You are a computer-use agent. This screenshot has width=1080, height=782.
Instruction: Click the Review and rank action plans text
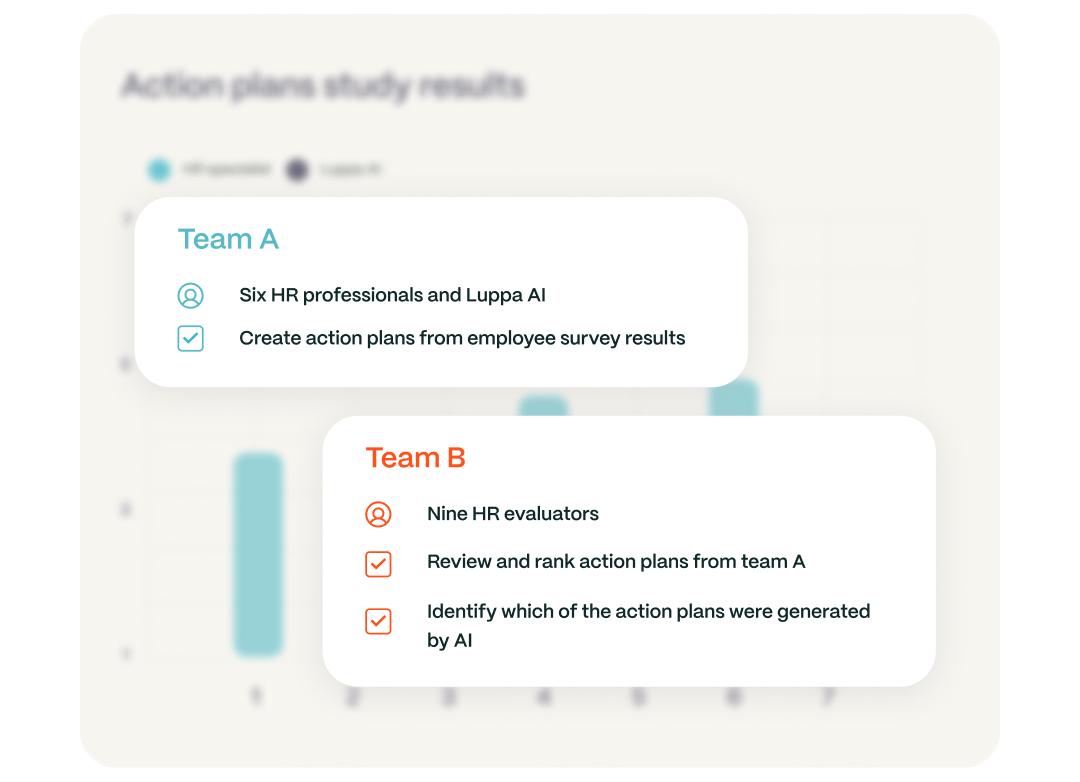(616, 562)
